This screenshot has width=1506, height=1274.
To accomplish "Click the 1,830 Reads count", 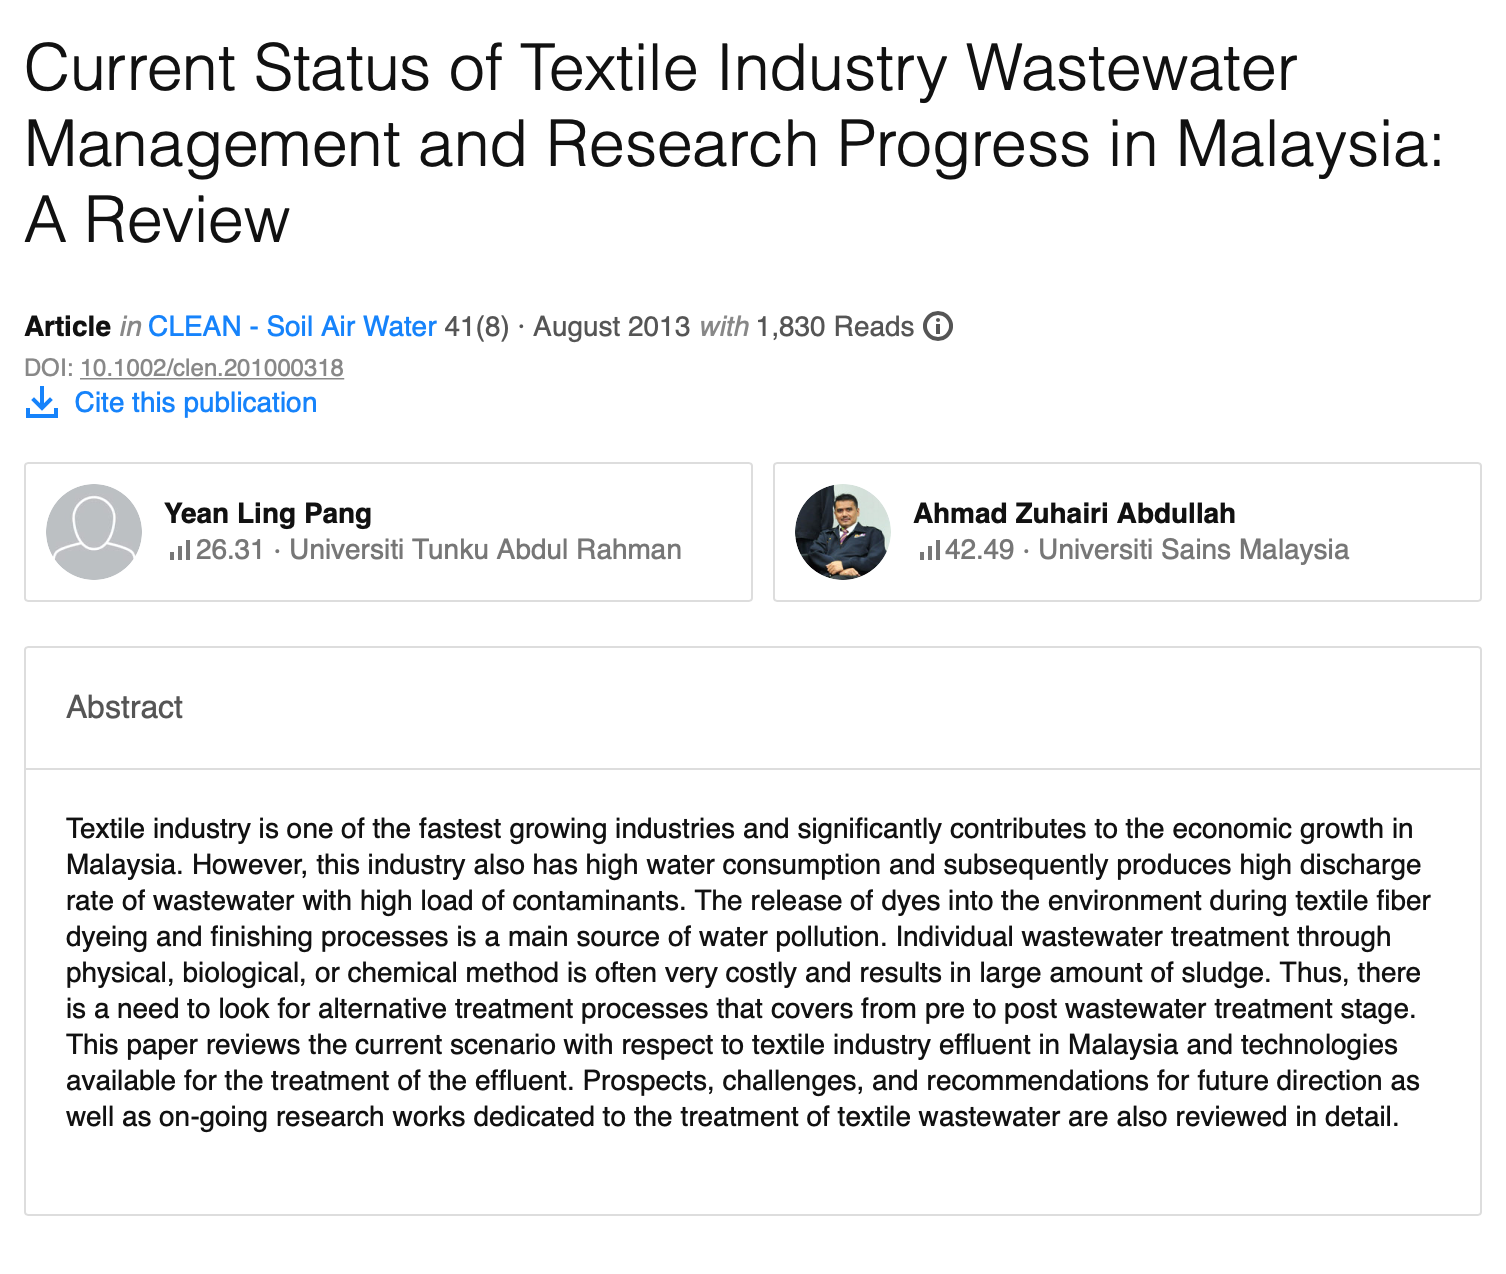I will (835, 327).
